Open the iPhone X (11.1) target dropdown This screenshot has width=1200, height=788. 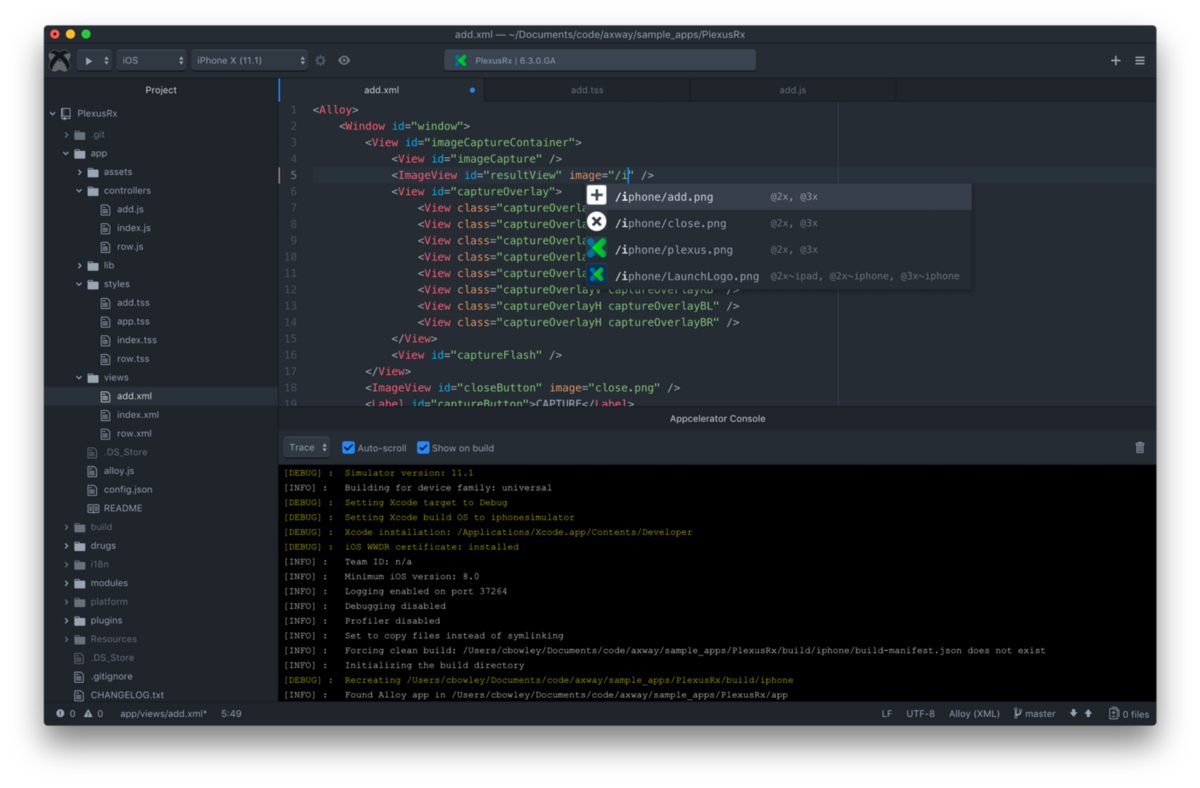[250, 61]
